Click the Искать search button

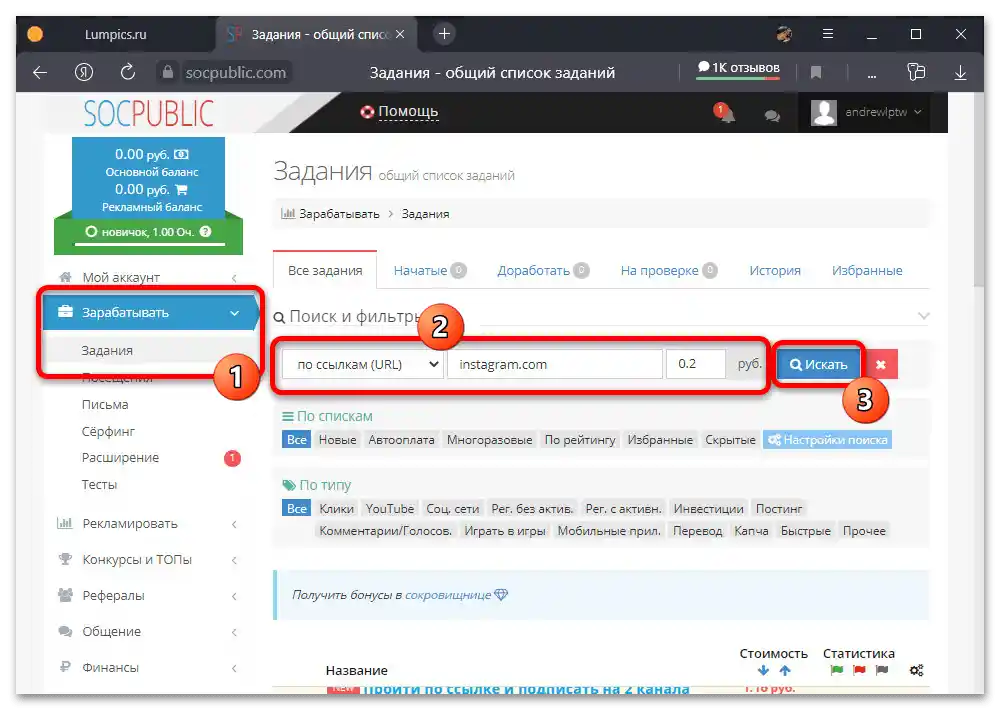(x=818, y=364)
